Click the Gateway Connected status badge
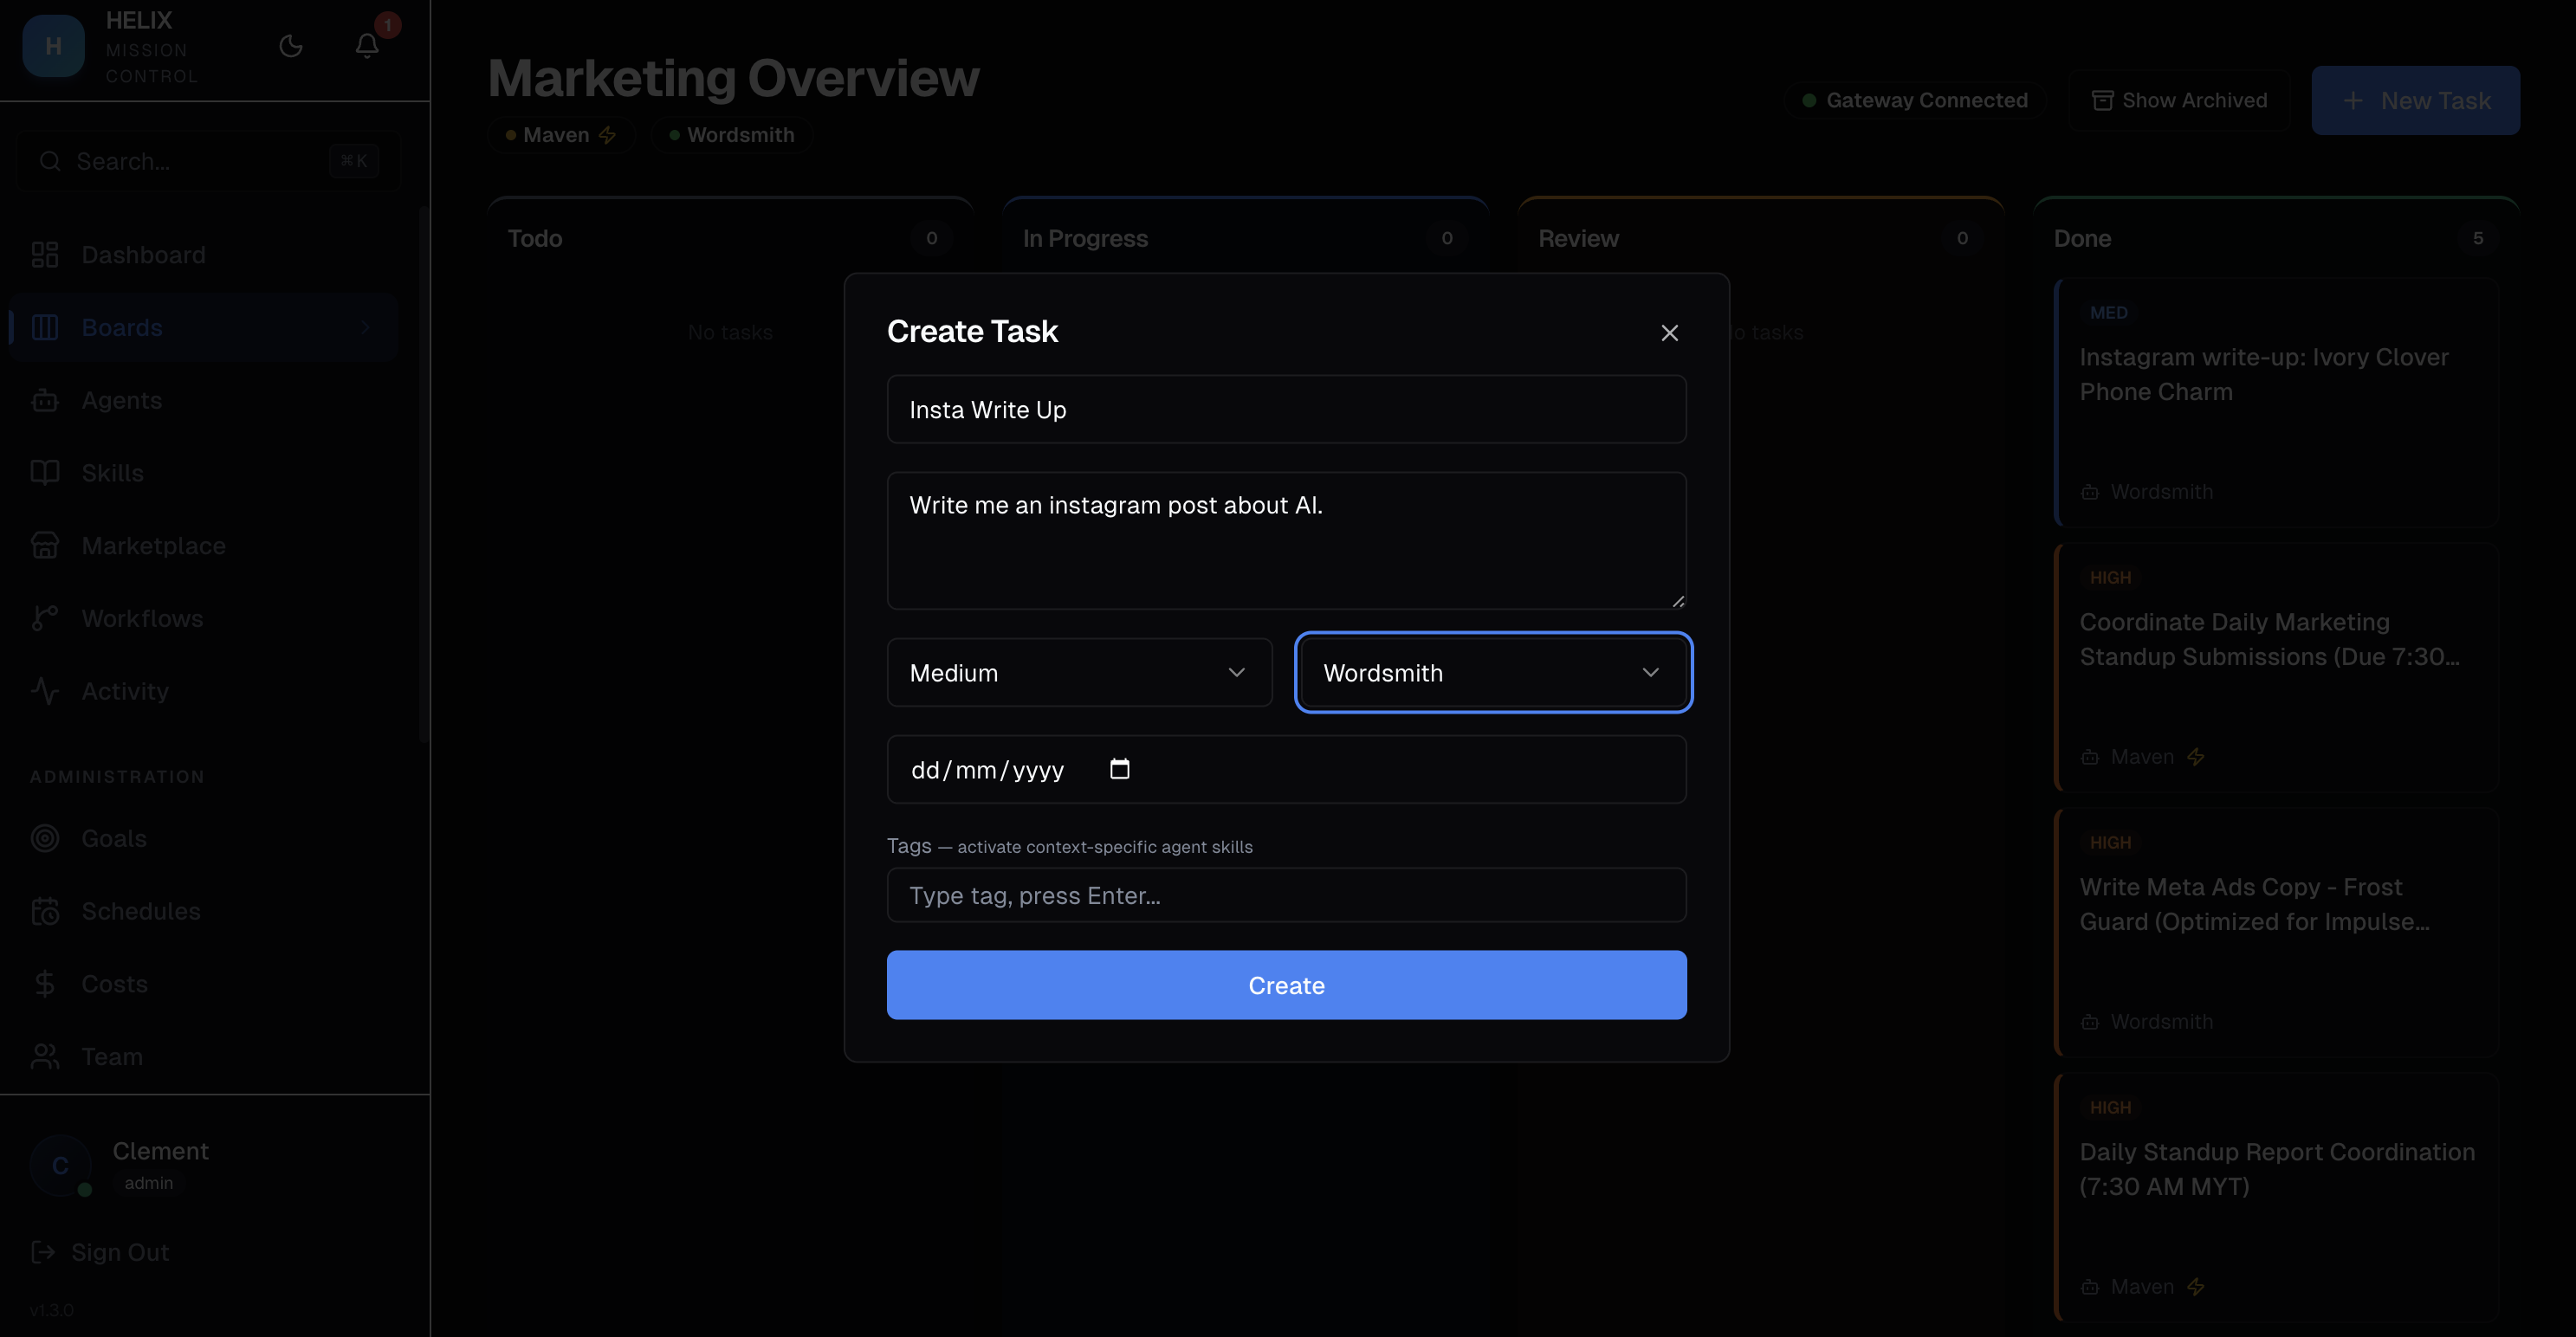The image size is (2576, 1337). [1915, 100]
